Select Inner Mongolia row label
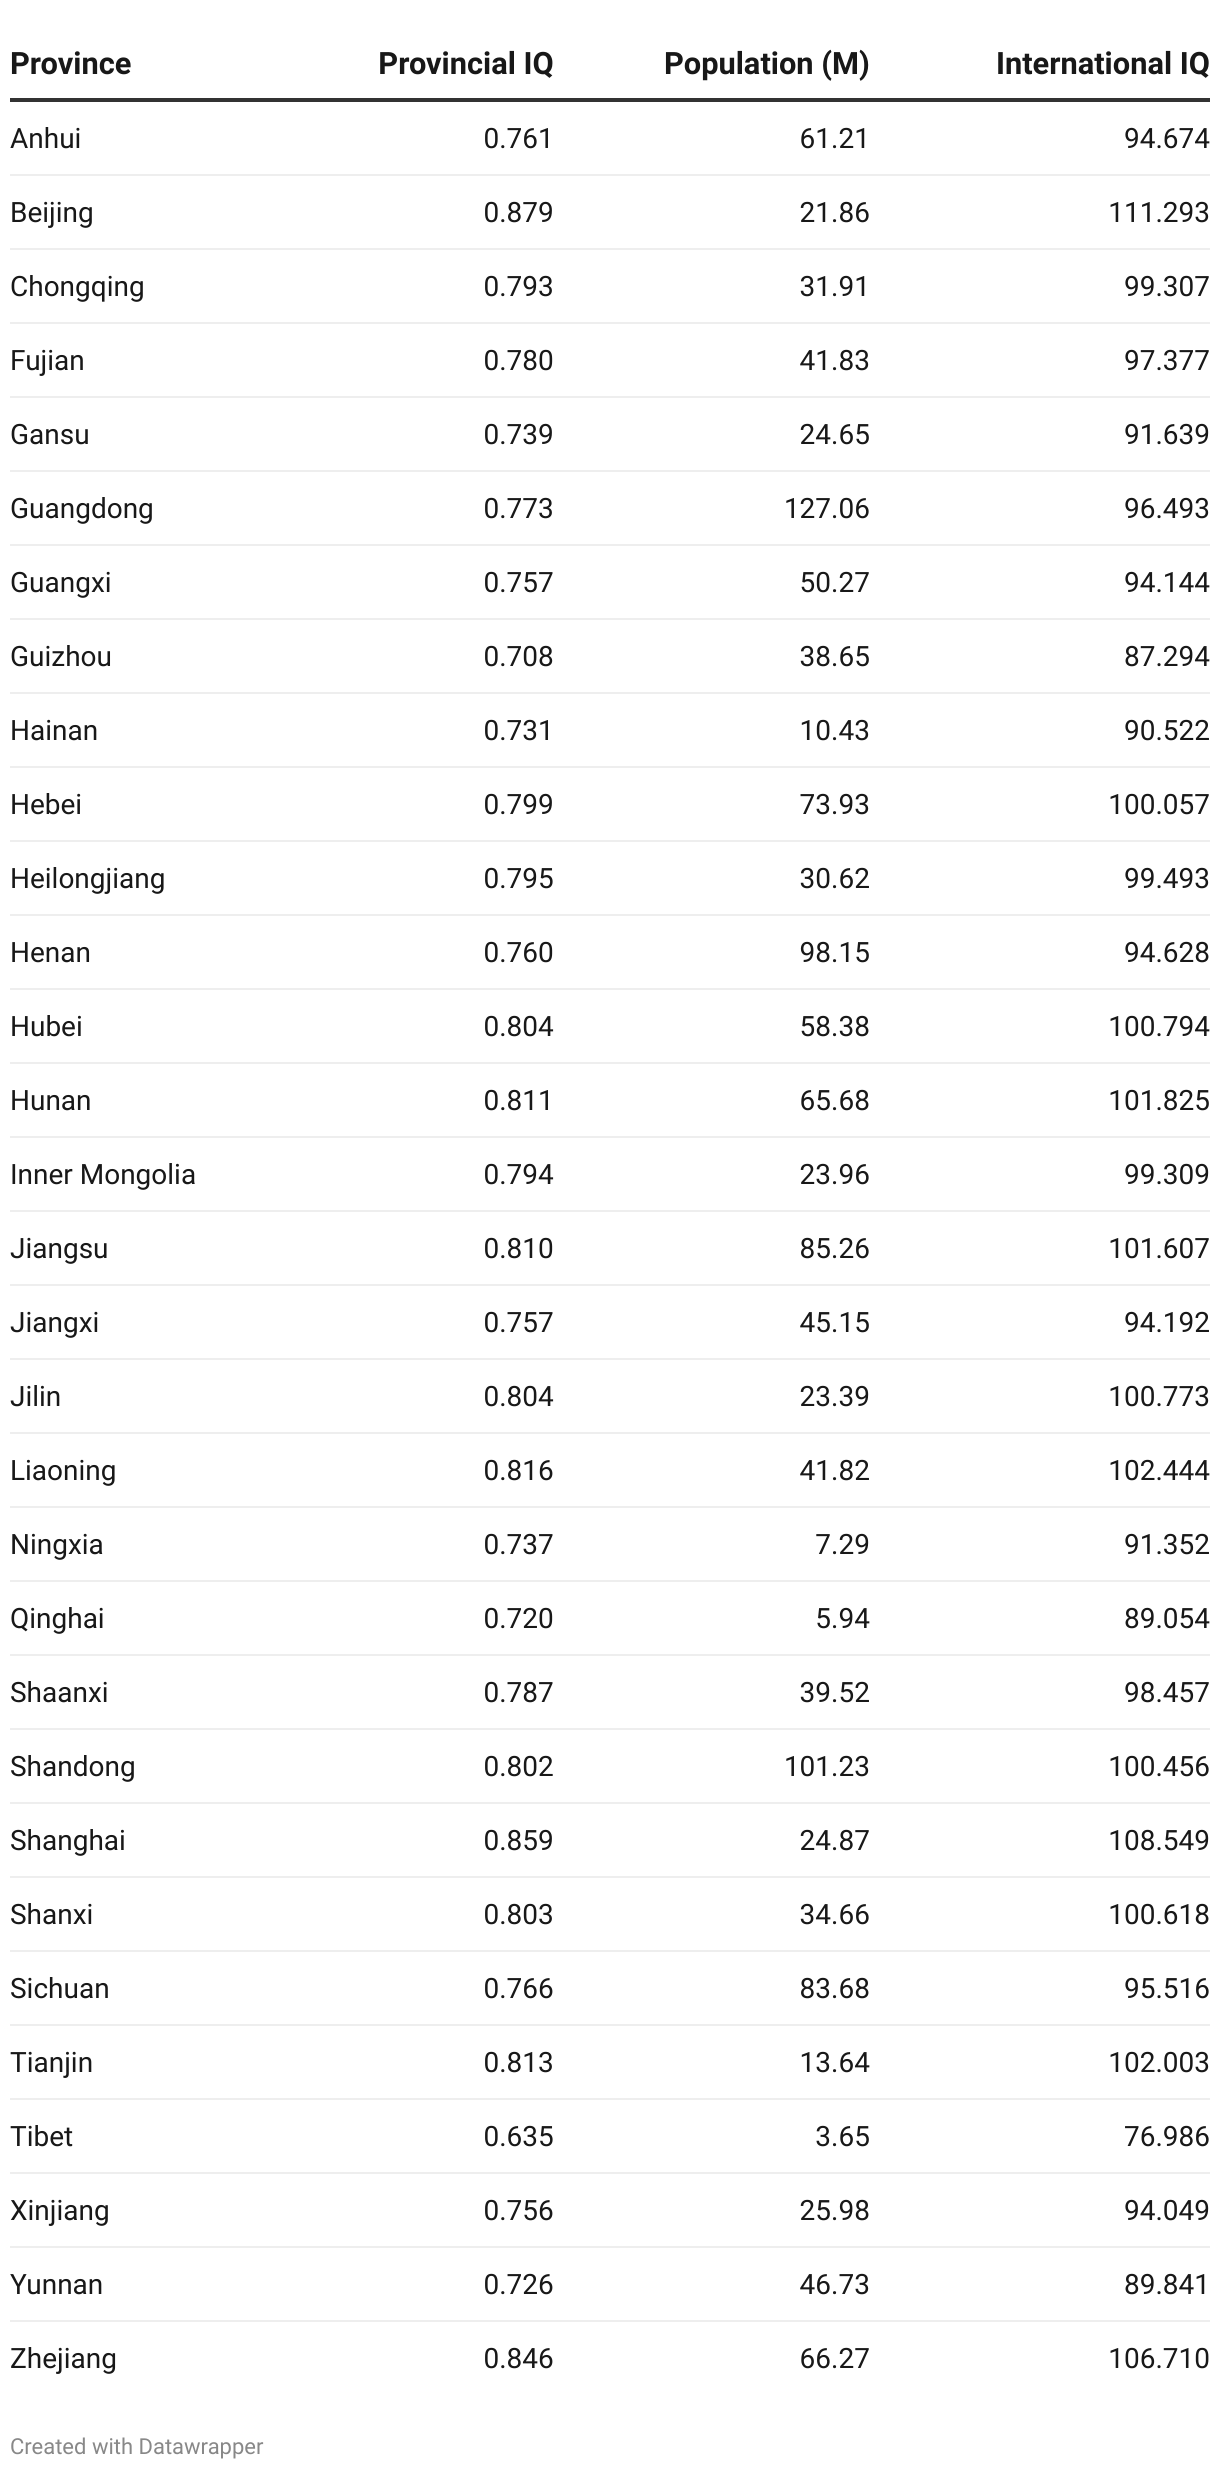Screen dimensions: 1220x2470 (103, 1175)
